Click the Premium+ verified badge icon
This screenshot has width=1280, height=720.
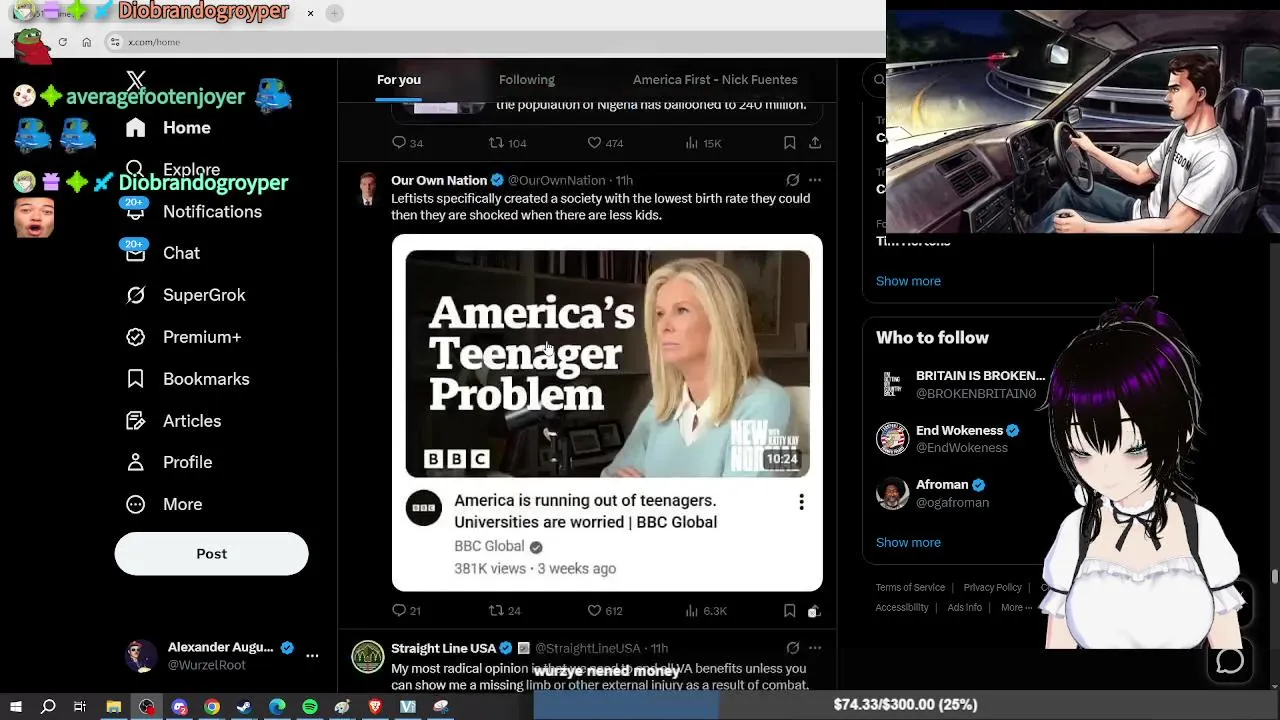pyautogui.click(x=136, y=337)
